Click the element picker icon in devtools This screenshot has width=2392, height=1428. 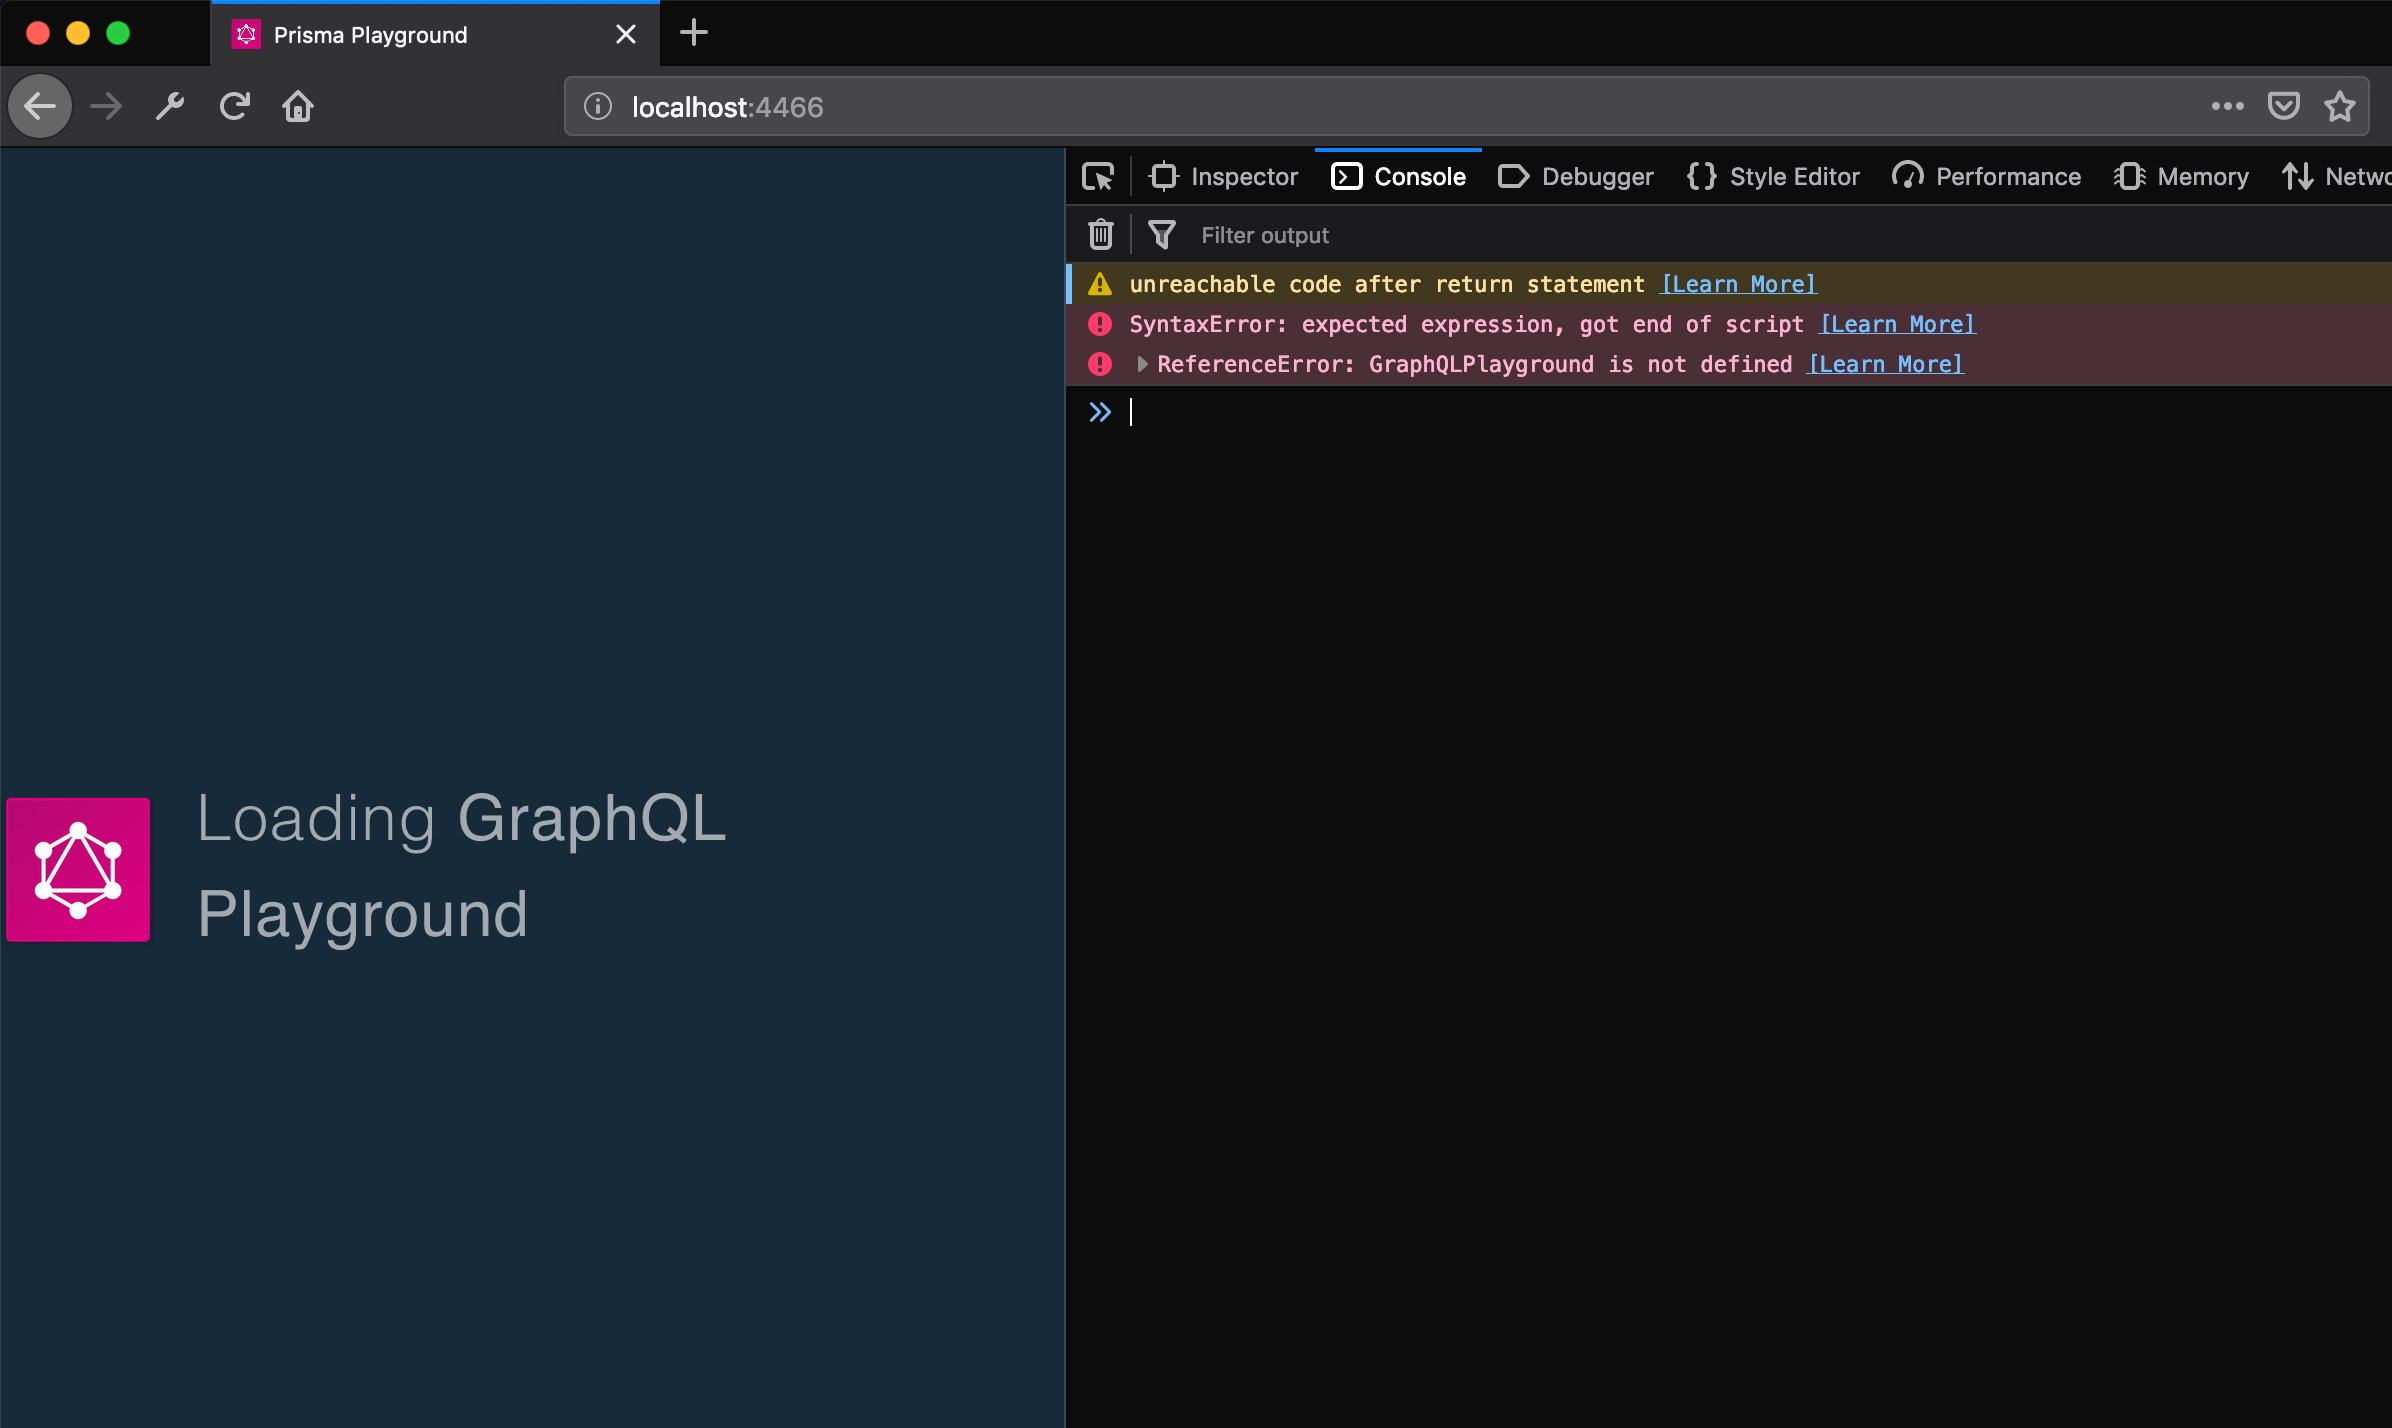[1098, 177]
